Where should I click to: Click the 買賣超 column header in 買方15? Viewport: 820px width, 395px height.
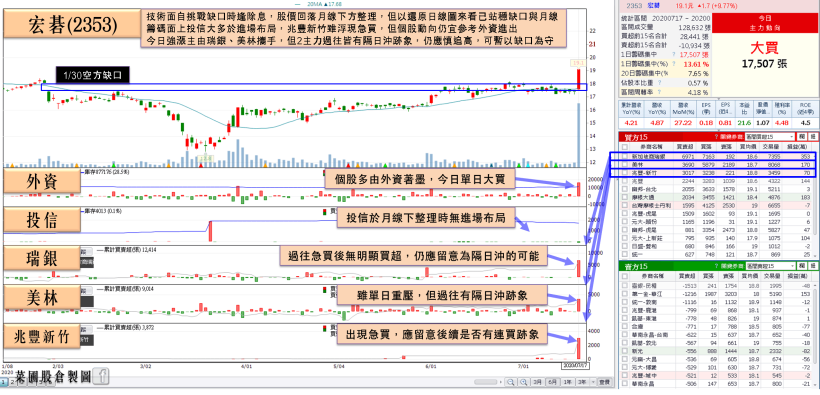pos(685,147)
